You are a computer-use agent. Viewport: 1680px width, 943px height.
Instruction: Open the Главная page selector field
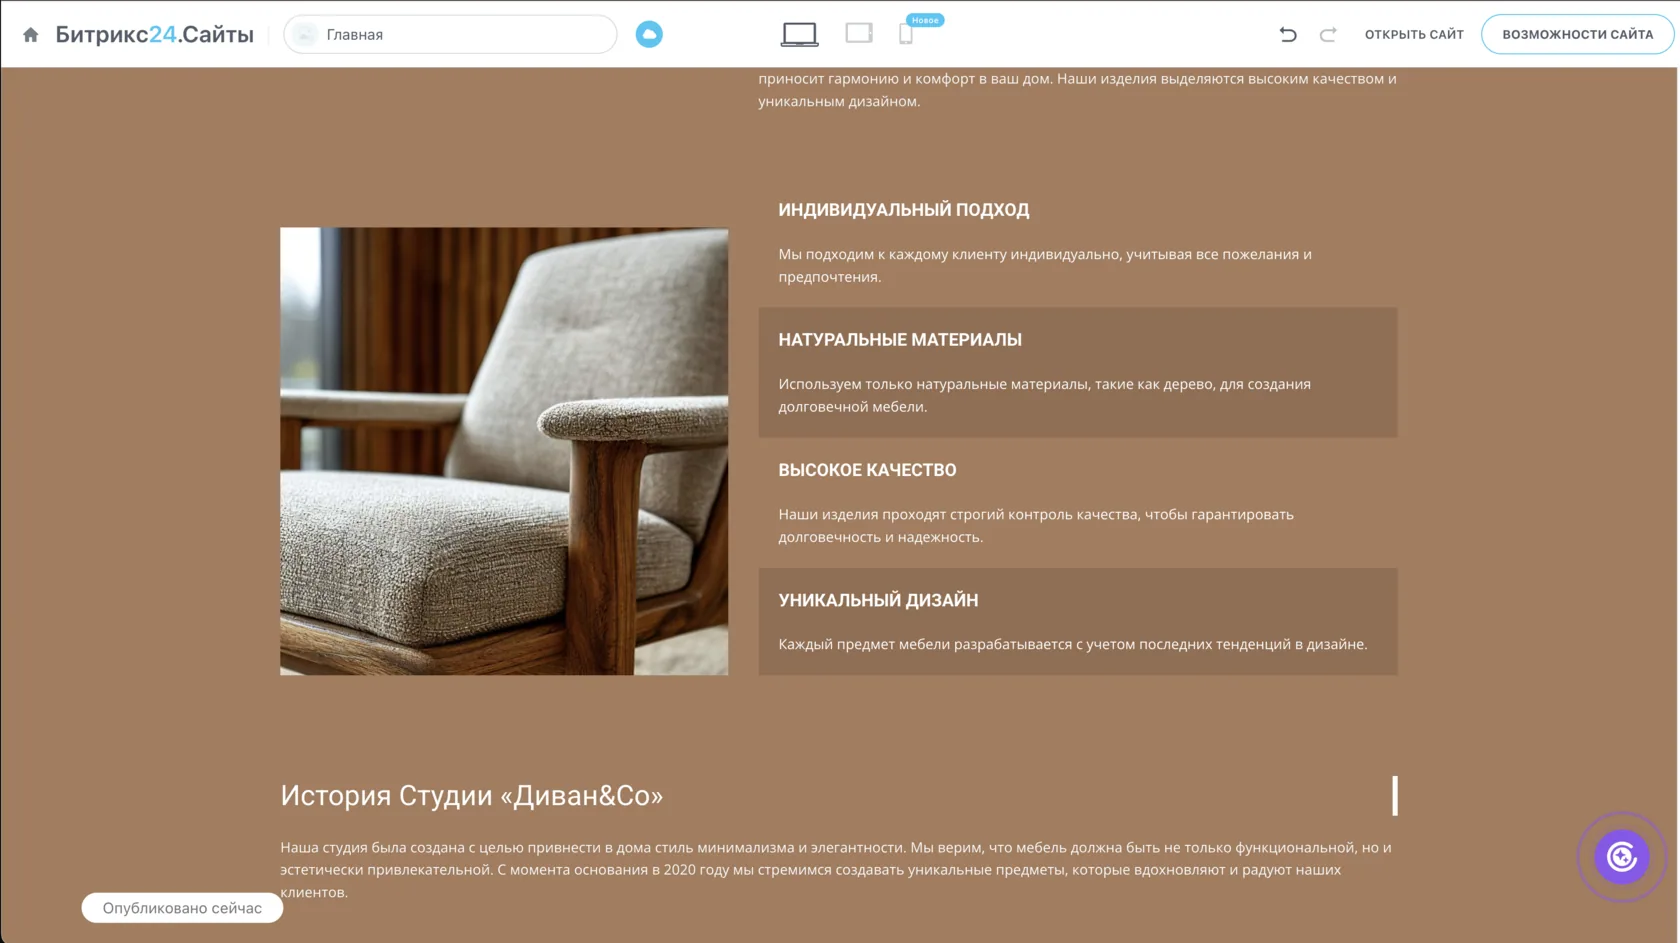pos(450,34)
